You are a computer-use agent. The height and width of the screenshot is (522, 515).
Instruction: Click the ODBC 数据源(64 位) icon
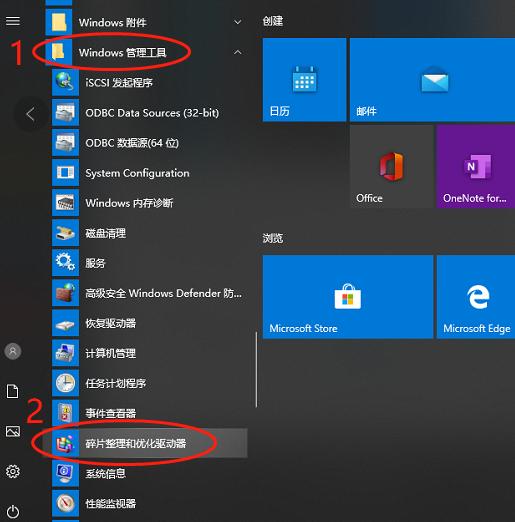coord(65,143)
